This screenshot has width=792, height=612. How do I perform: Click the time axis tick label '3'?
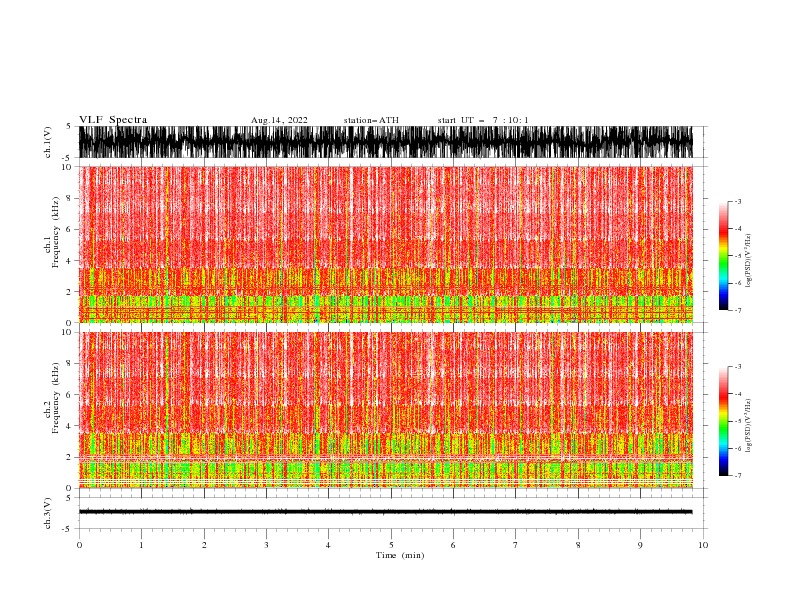[x=266, y=545]
